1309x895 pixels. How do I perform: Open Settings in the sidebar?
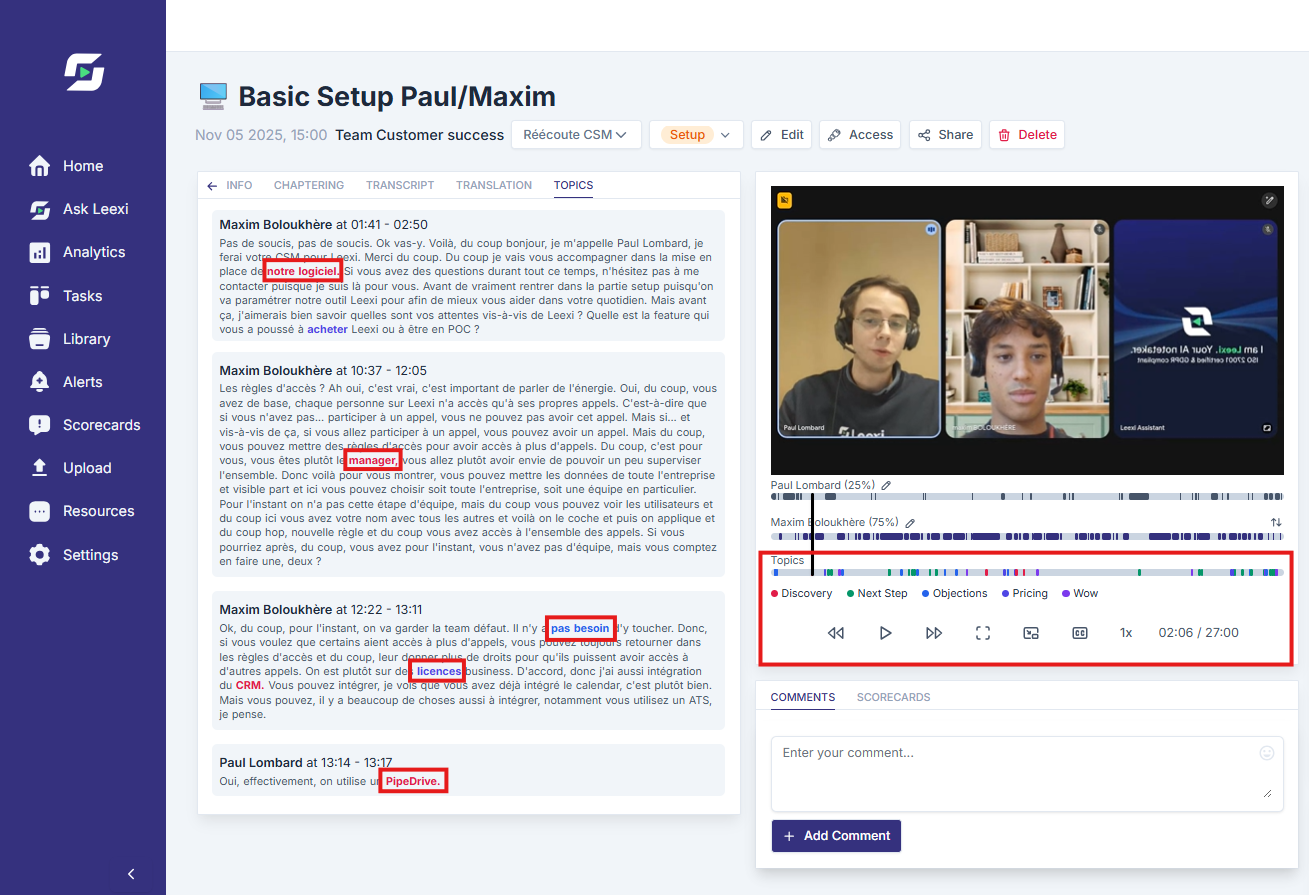click(x=73, y=555)
